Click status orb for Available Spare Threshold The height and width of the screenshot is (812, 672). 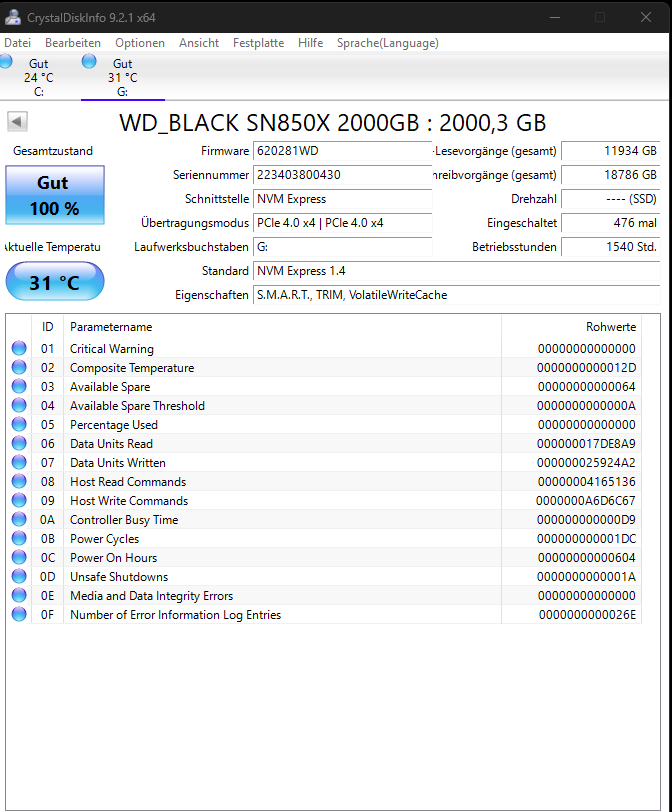[19, 405]
